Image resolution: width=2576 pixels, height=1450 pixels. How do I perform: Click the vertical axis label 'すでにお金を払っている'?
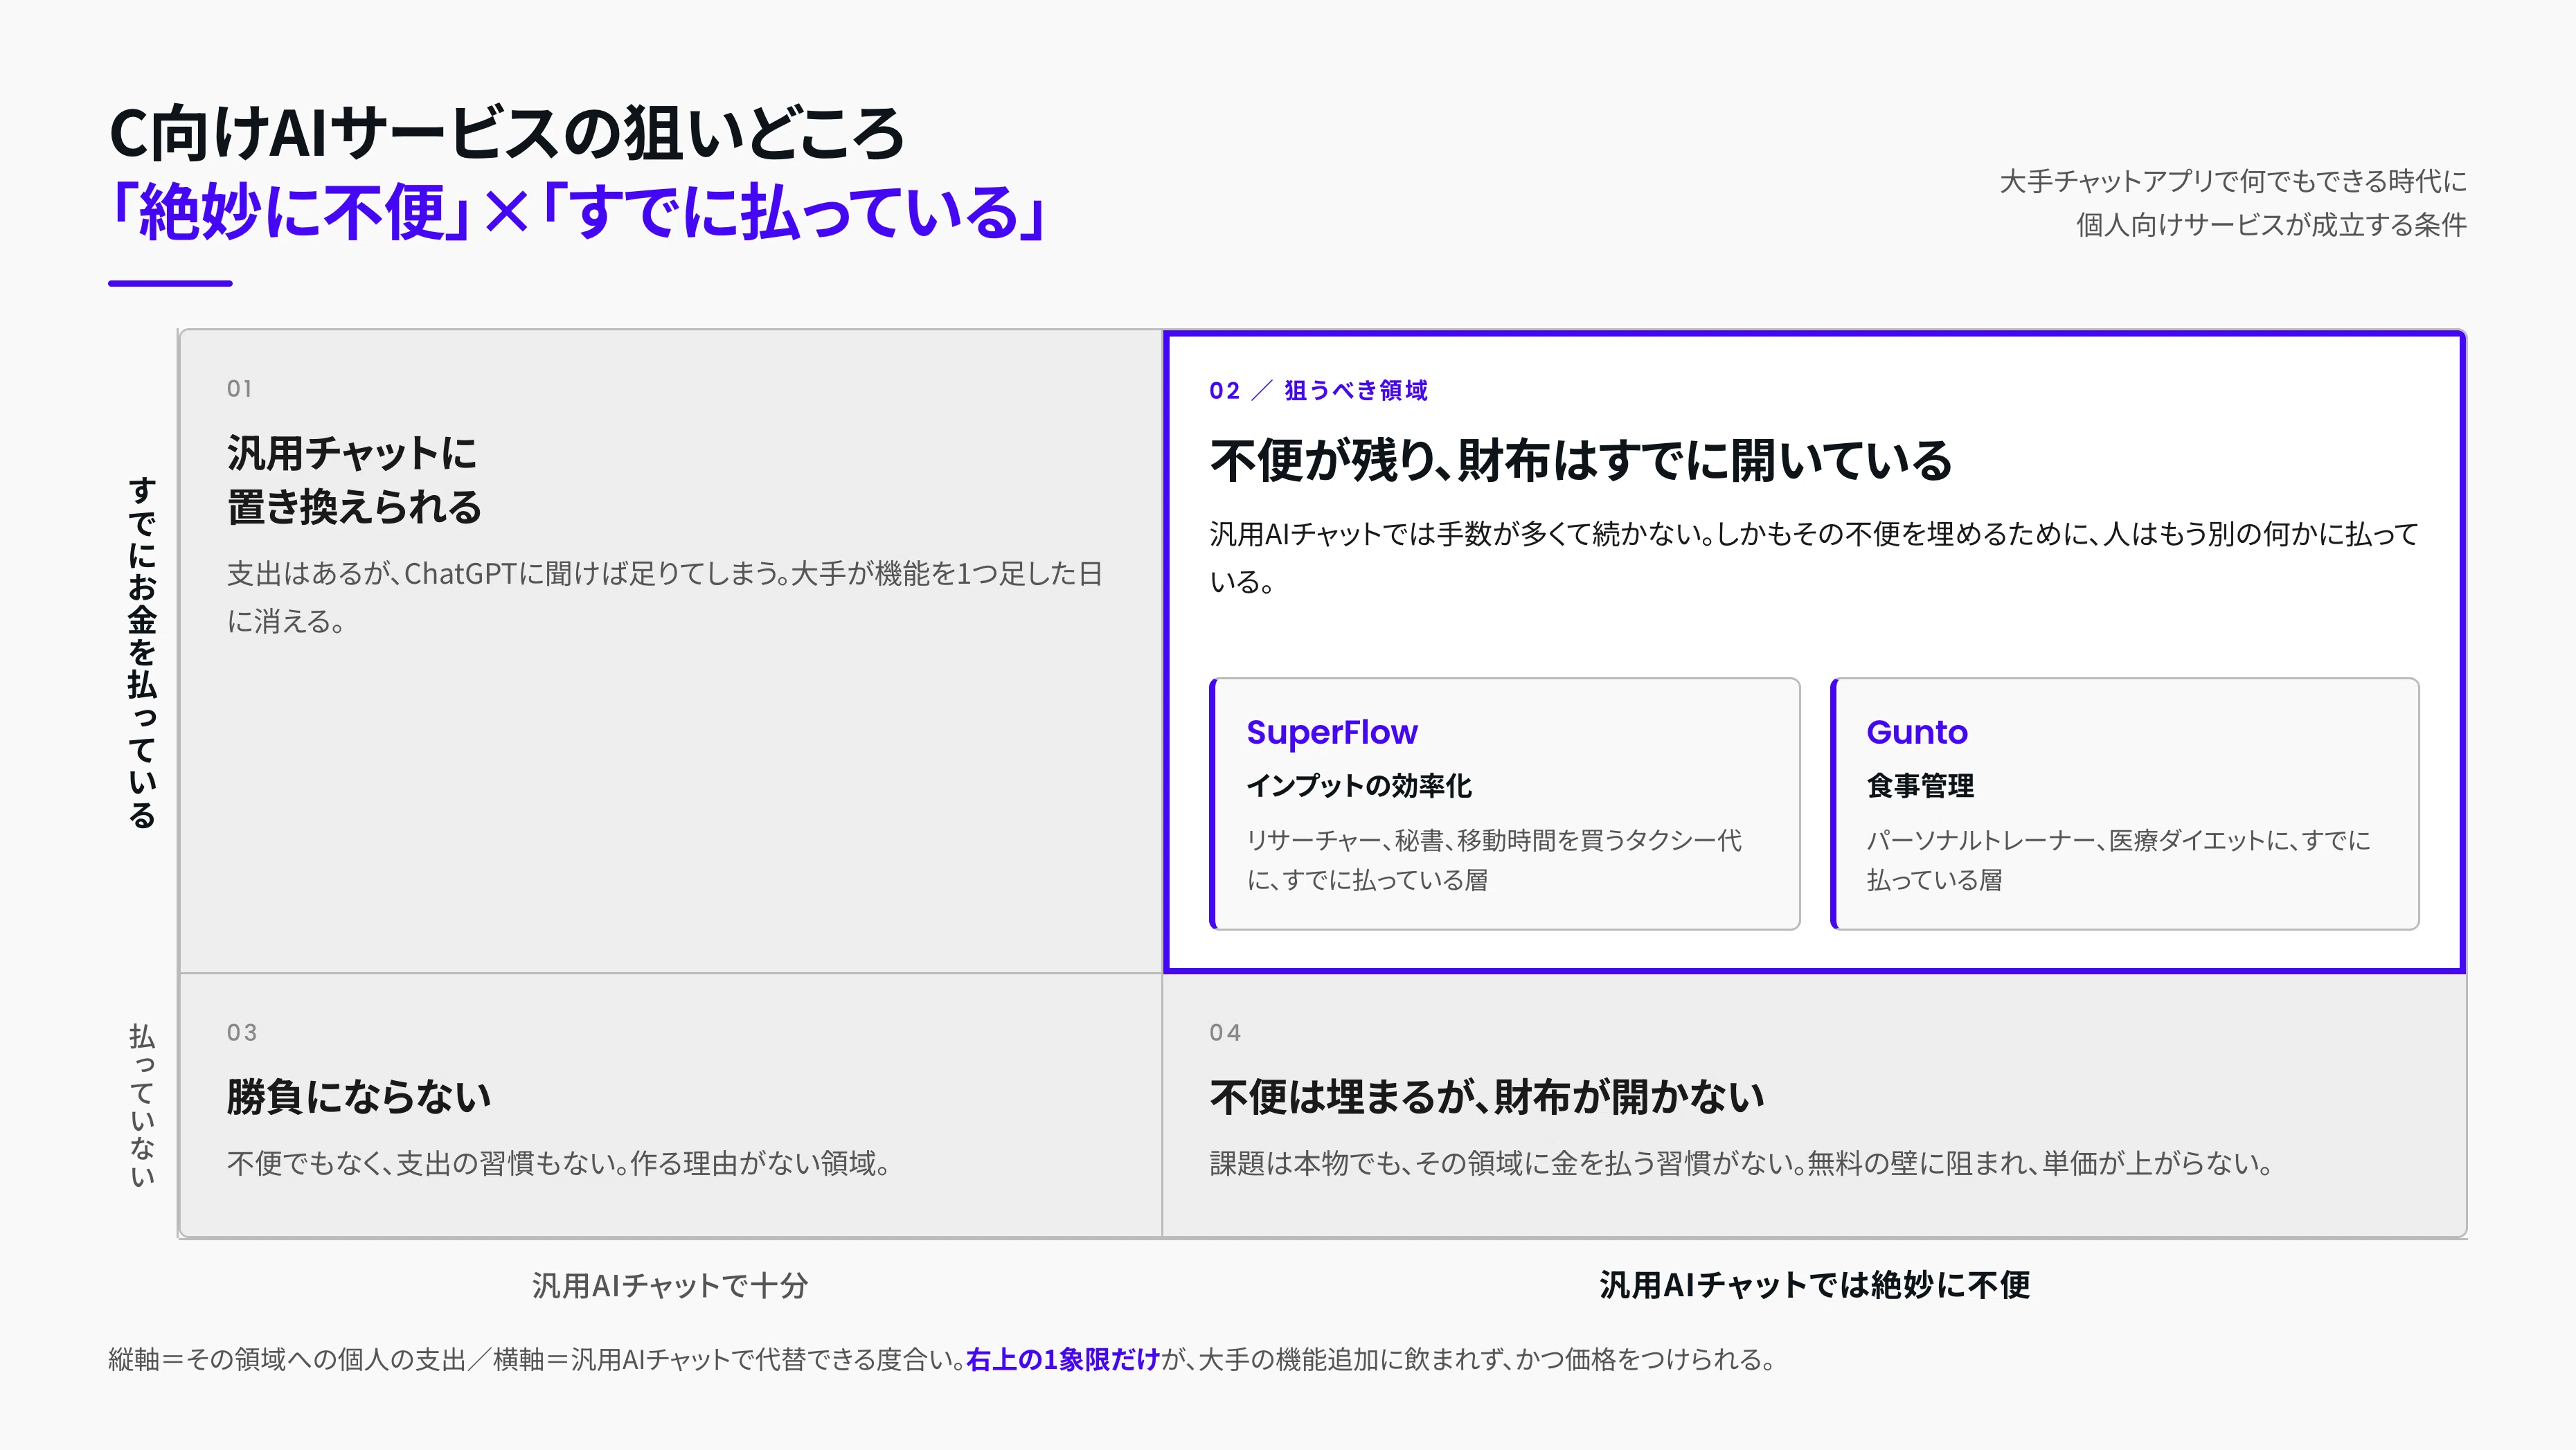[x=143, y=652]
